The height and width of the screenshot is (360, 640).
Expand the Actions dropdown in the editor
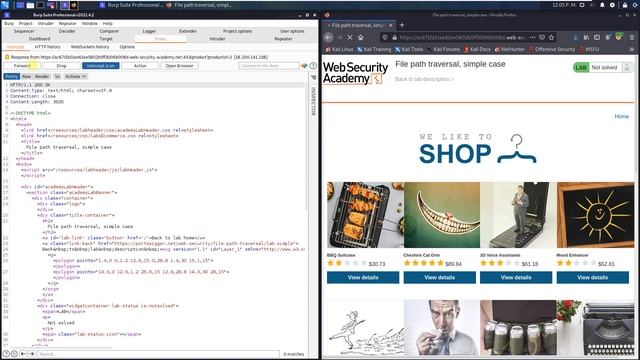76,76
